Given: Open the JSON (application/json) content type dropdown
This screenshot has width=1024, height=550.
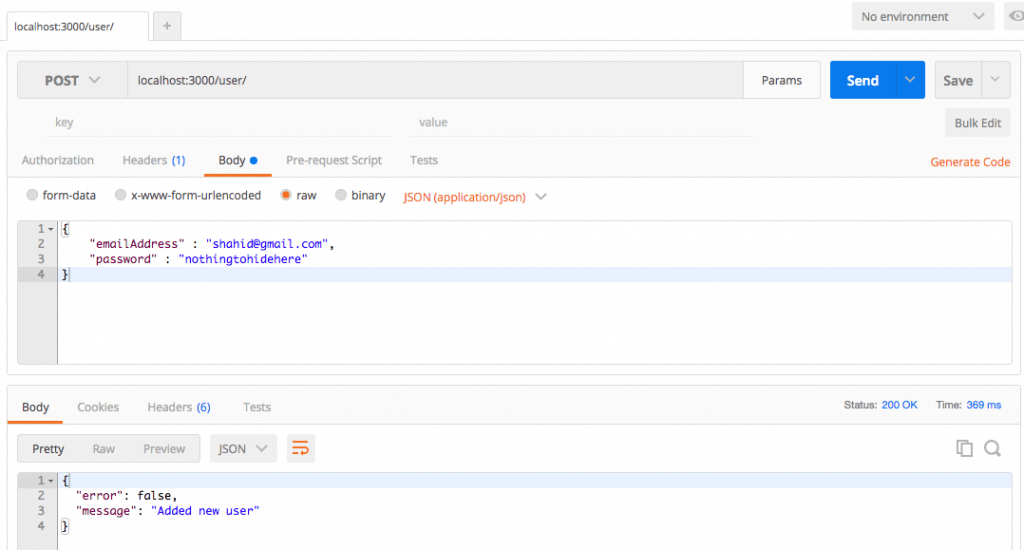Looking at the screenshot, I should point(475,197).
